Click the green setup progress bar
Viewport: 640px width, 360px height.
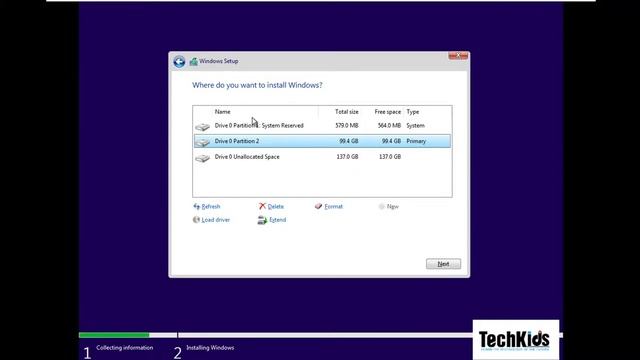pyautogui.click(x=114, y=335)
